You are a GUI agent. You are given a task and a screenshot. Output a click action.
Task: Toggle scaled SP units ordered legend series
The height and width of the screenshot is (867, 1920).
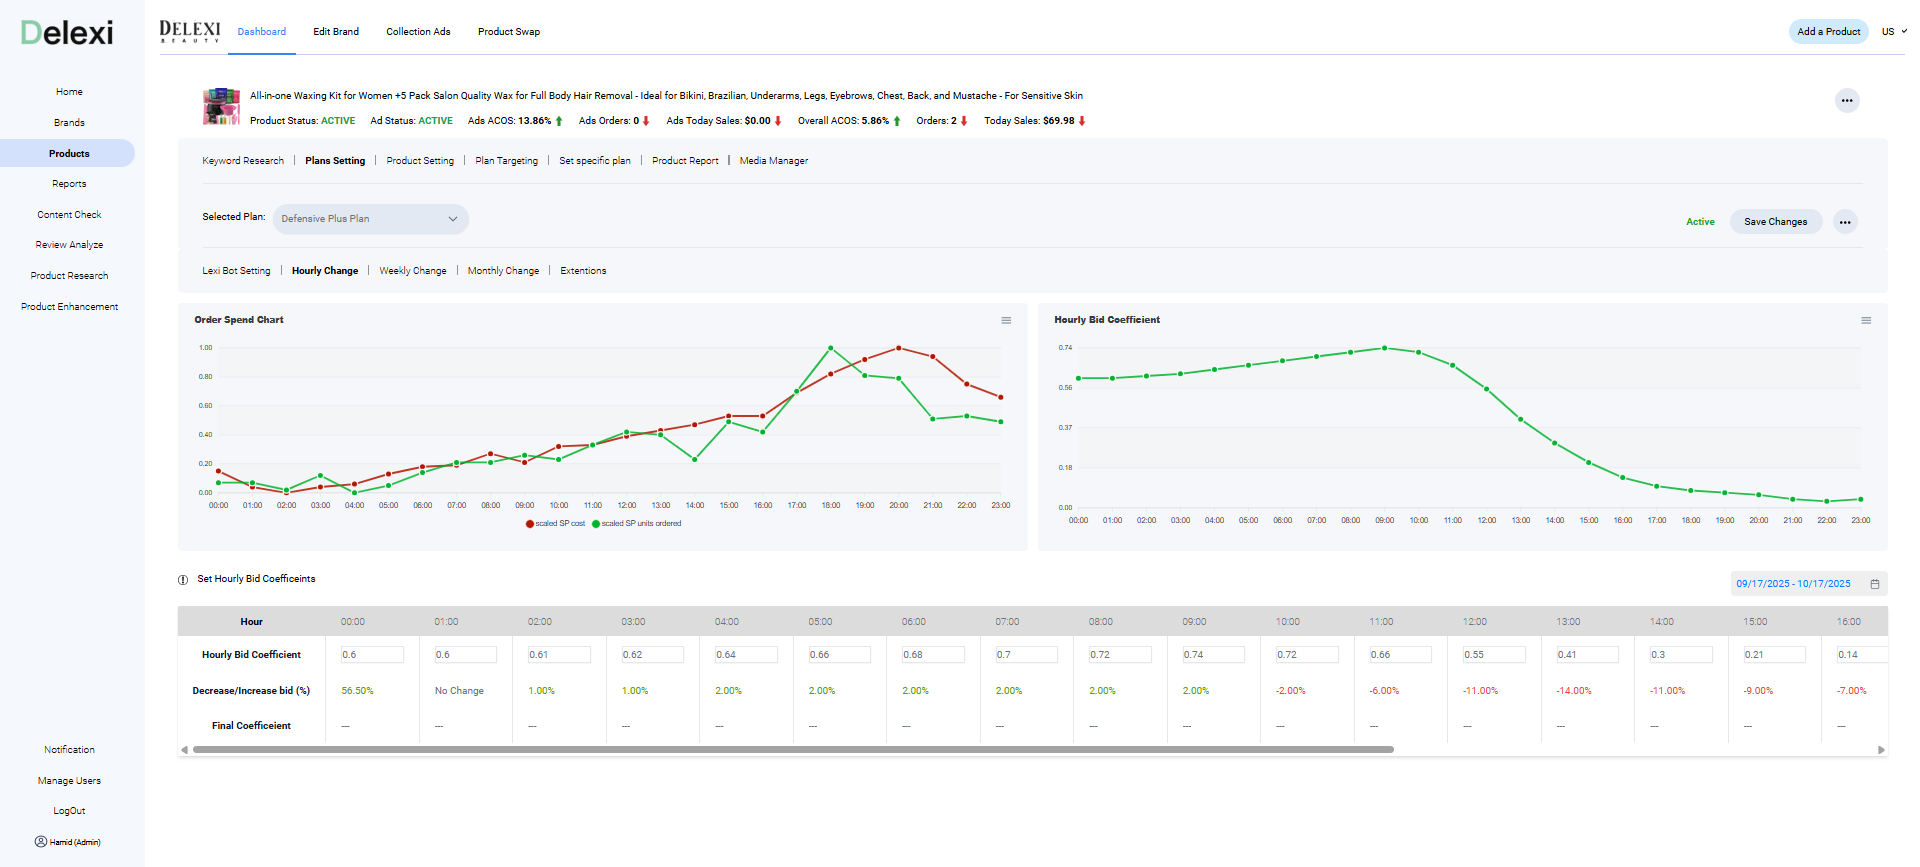click(637, 524)
